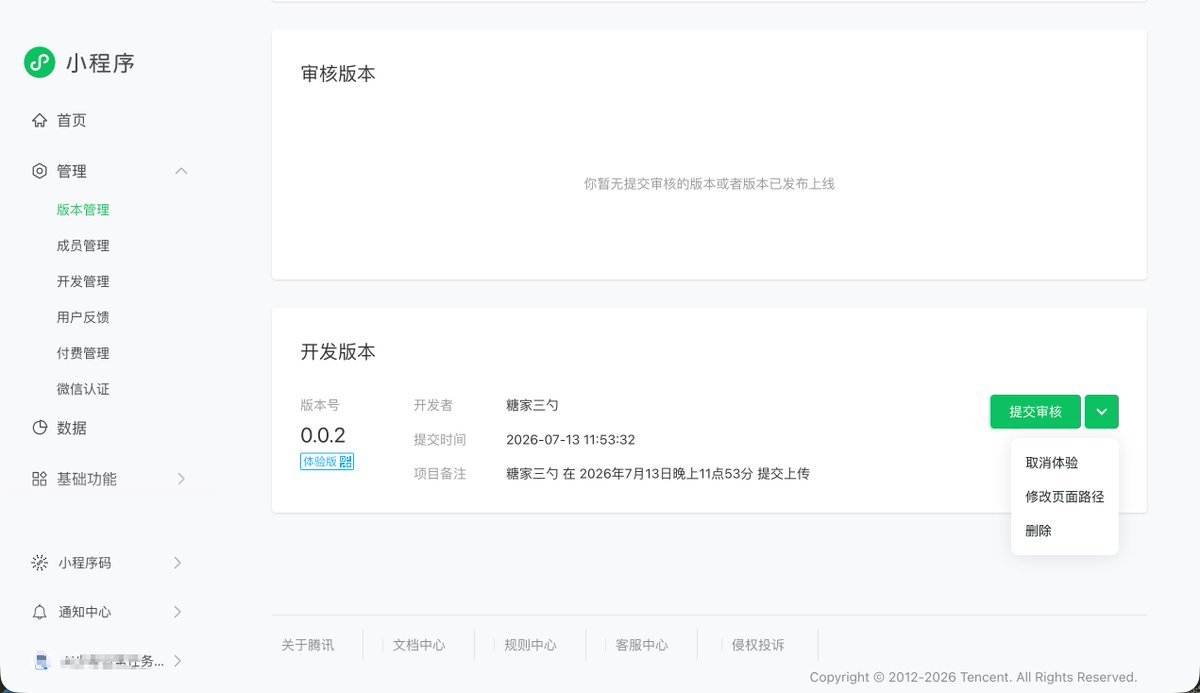Open 成员管理 in the sidebar
1200x693 pixels.
[83, 246]
